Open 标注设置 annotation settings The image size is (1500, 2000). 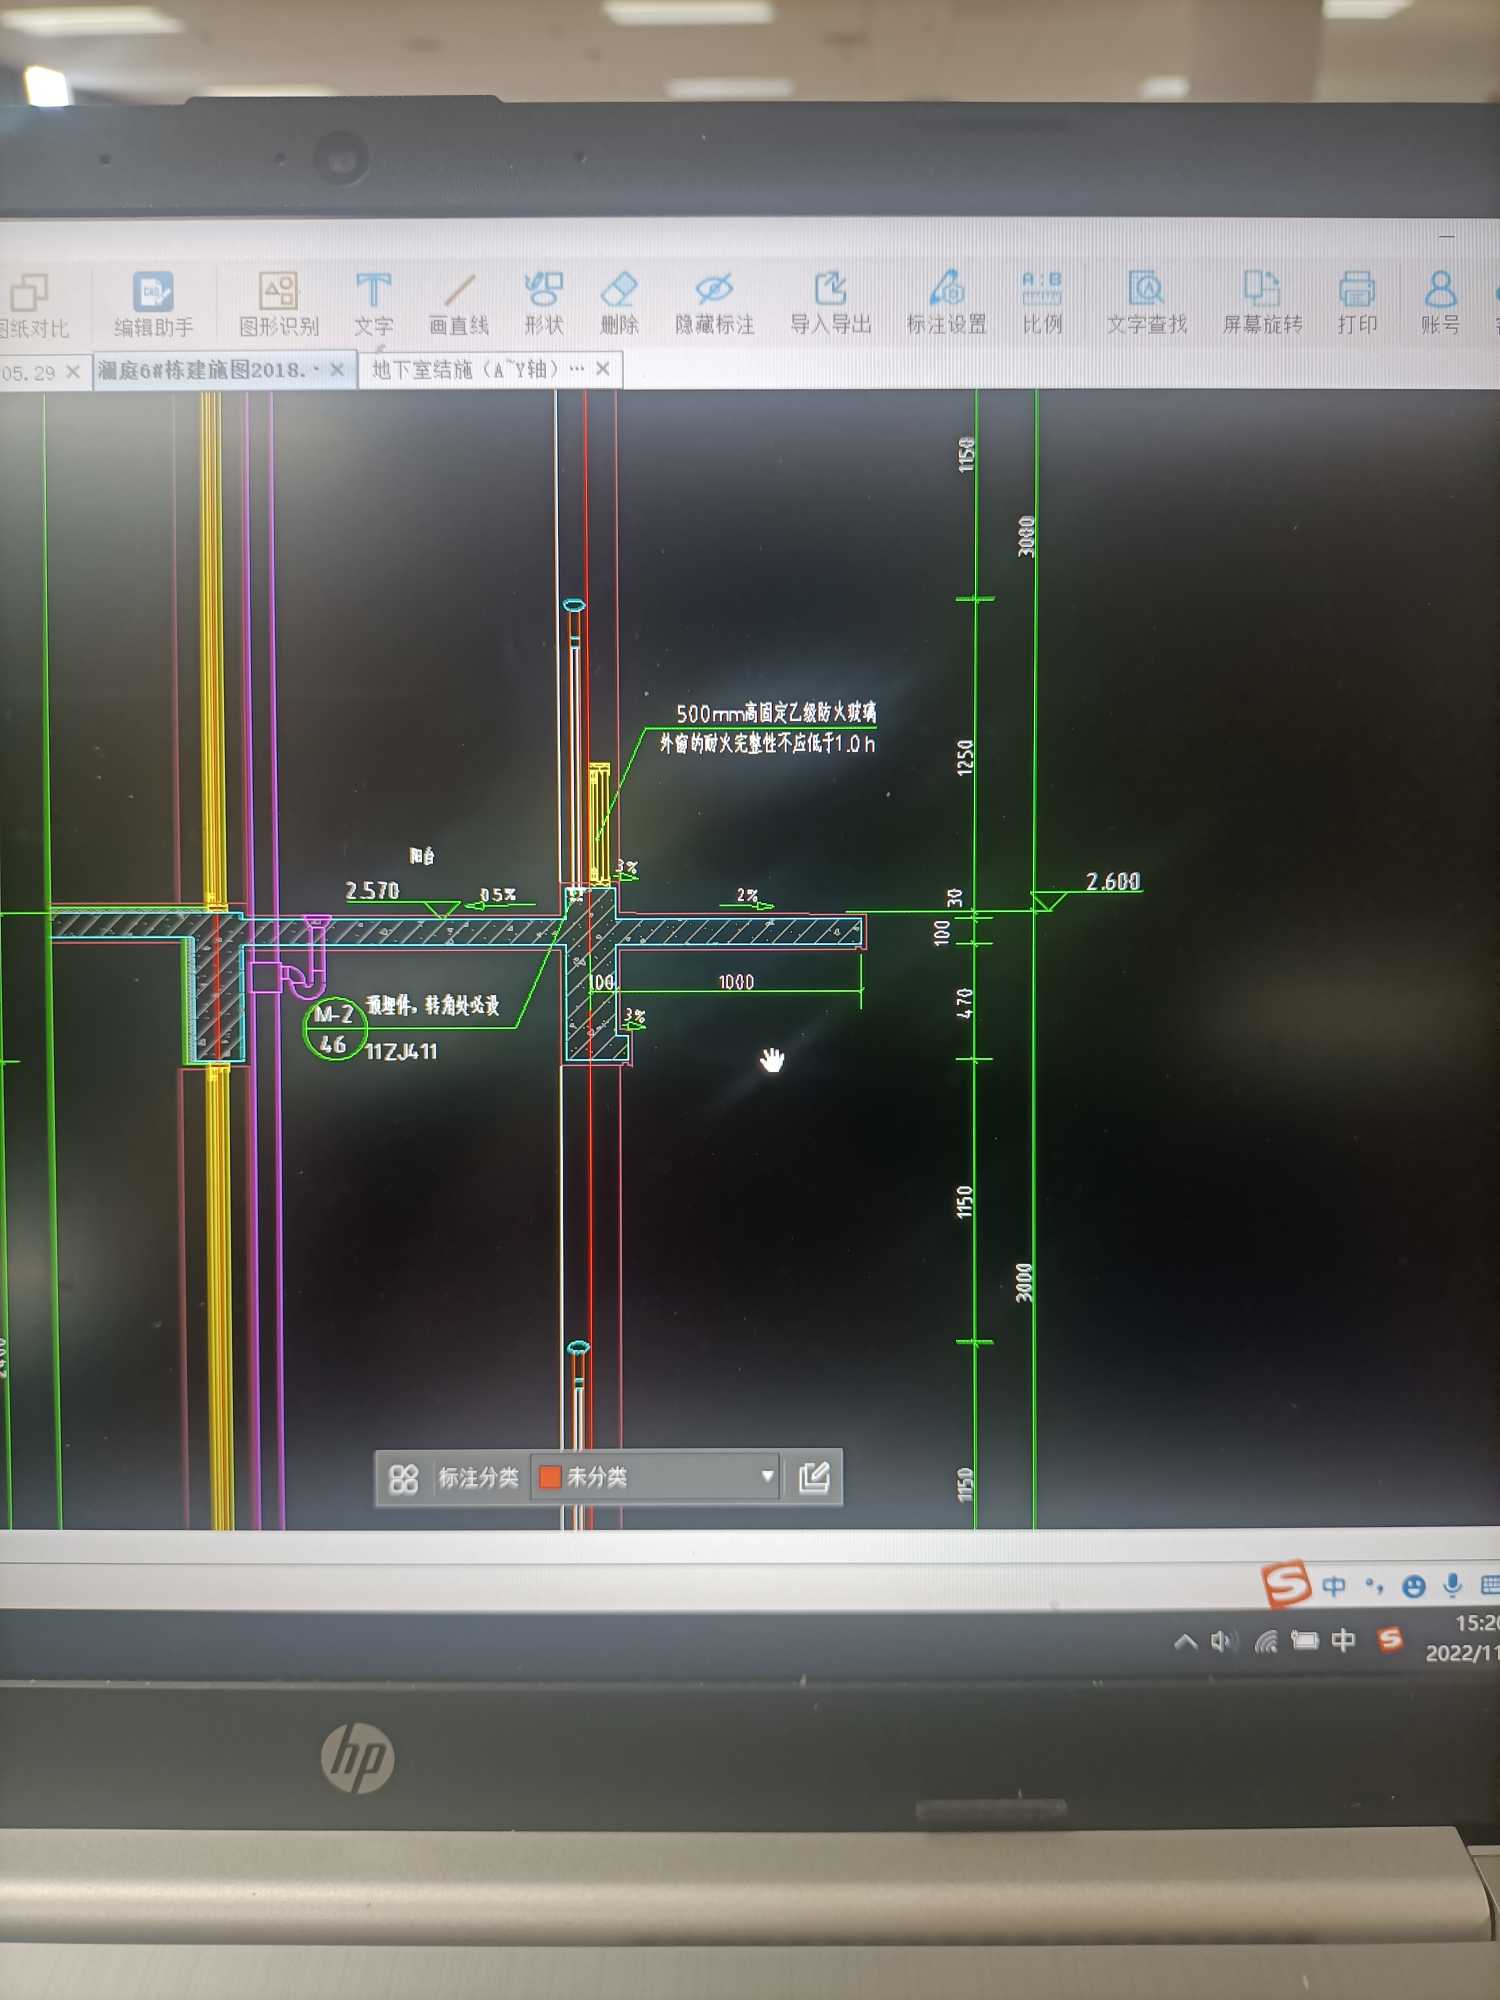coord(946,304)
